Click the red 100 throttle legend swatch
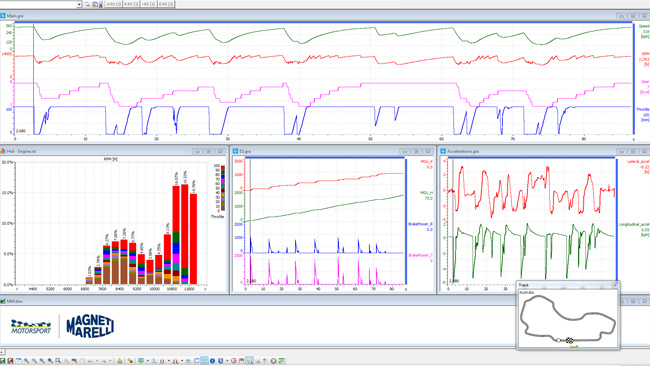Viewport: 650px width, 366px height. pos(223,166)
